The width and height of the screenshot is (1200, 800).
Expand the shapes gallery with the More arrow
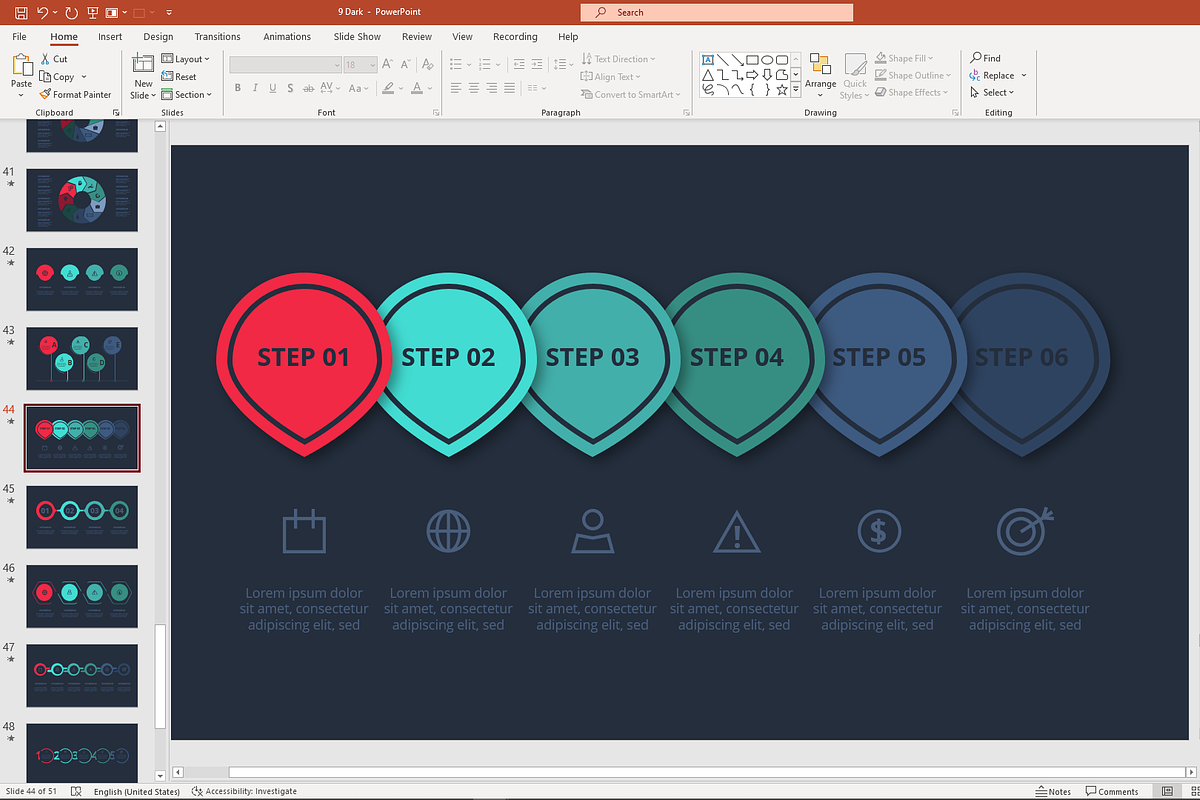[796, 90]
